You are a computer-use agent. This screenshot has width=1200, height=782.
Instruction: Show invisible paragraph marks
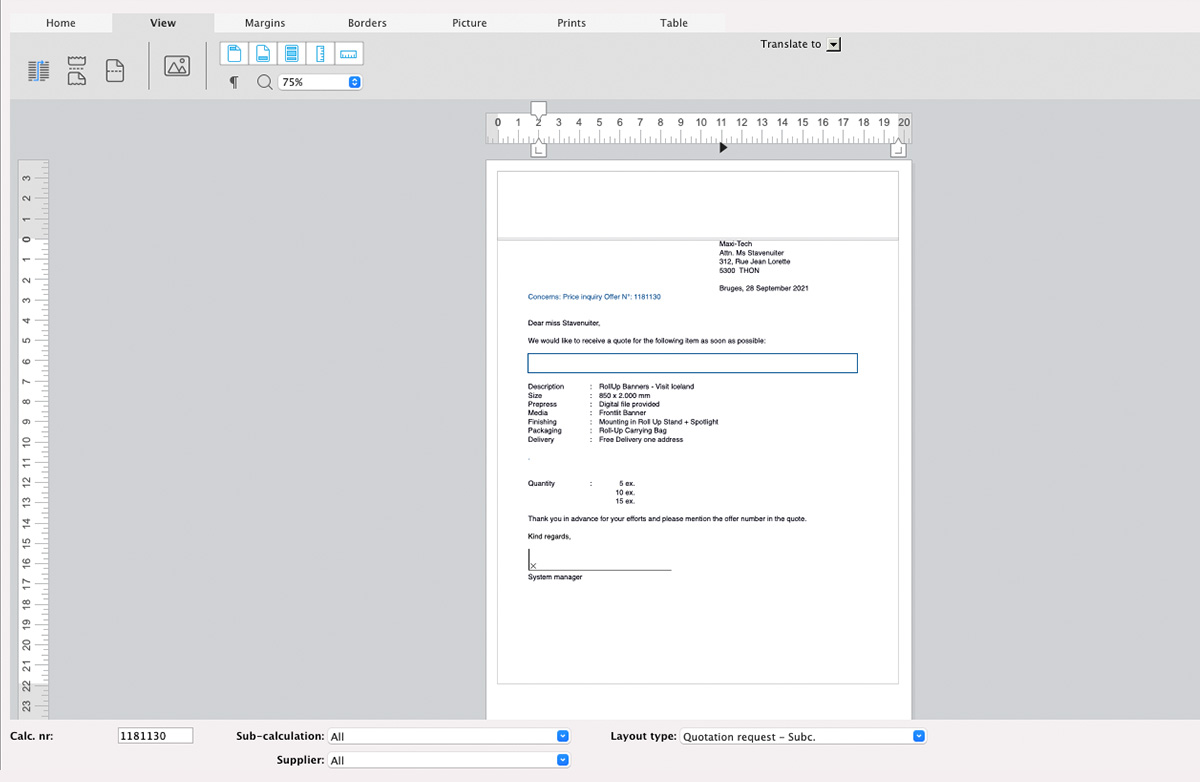click(x=234, y=83)
